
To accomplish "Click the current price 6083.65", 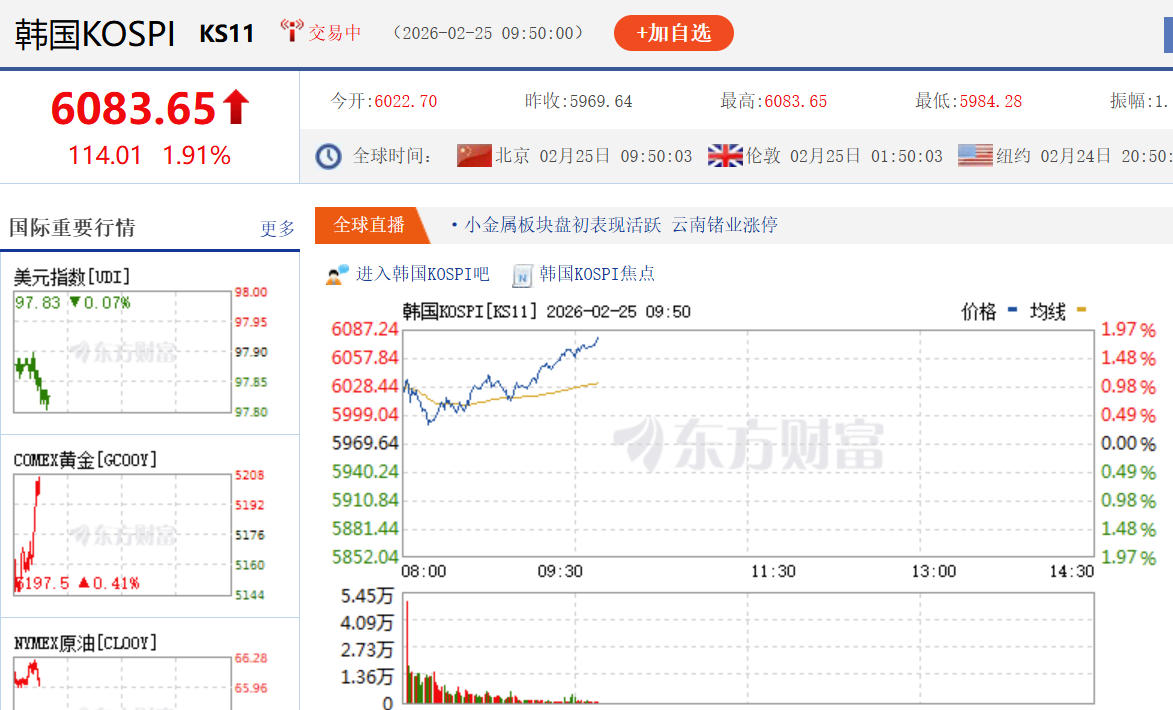I will coord(134,108).
